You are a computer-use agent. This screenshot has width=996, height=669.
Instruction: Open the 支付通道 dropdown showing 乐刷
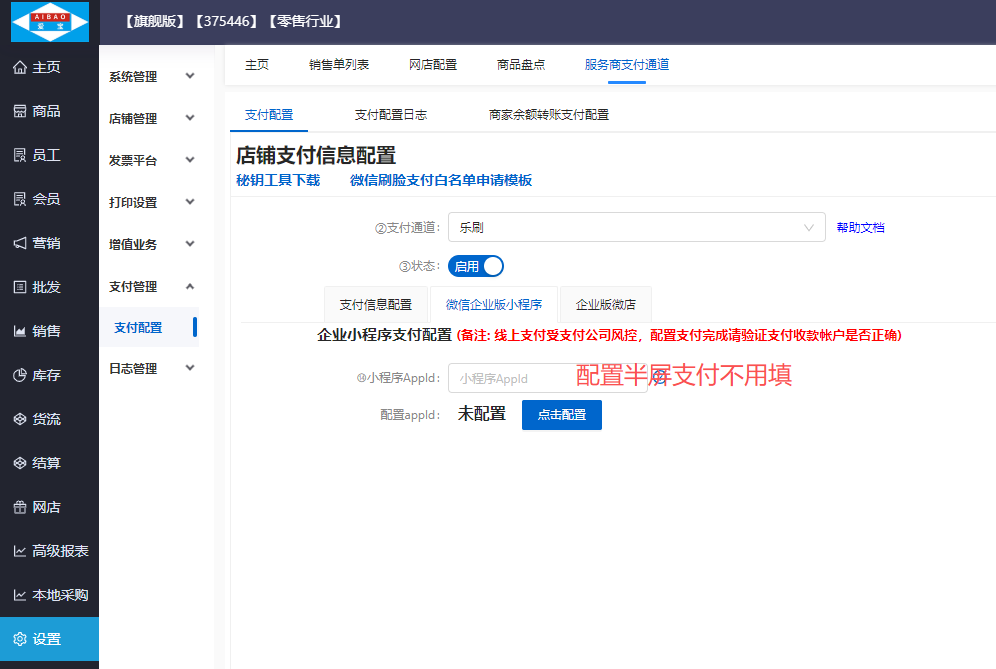pos(636,228)
